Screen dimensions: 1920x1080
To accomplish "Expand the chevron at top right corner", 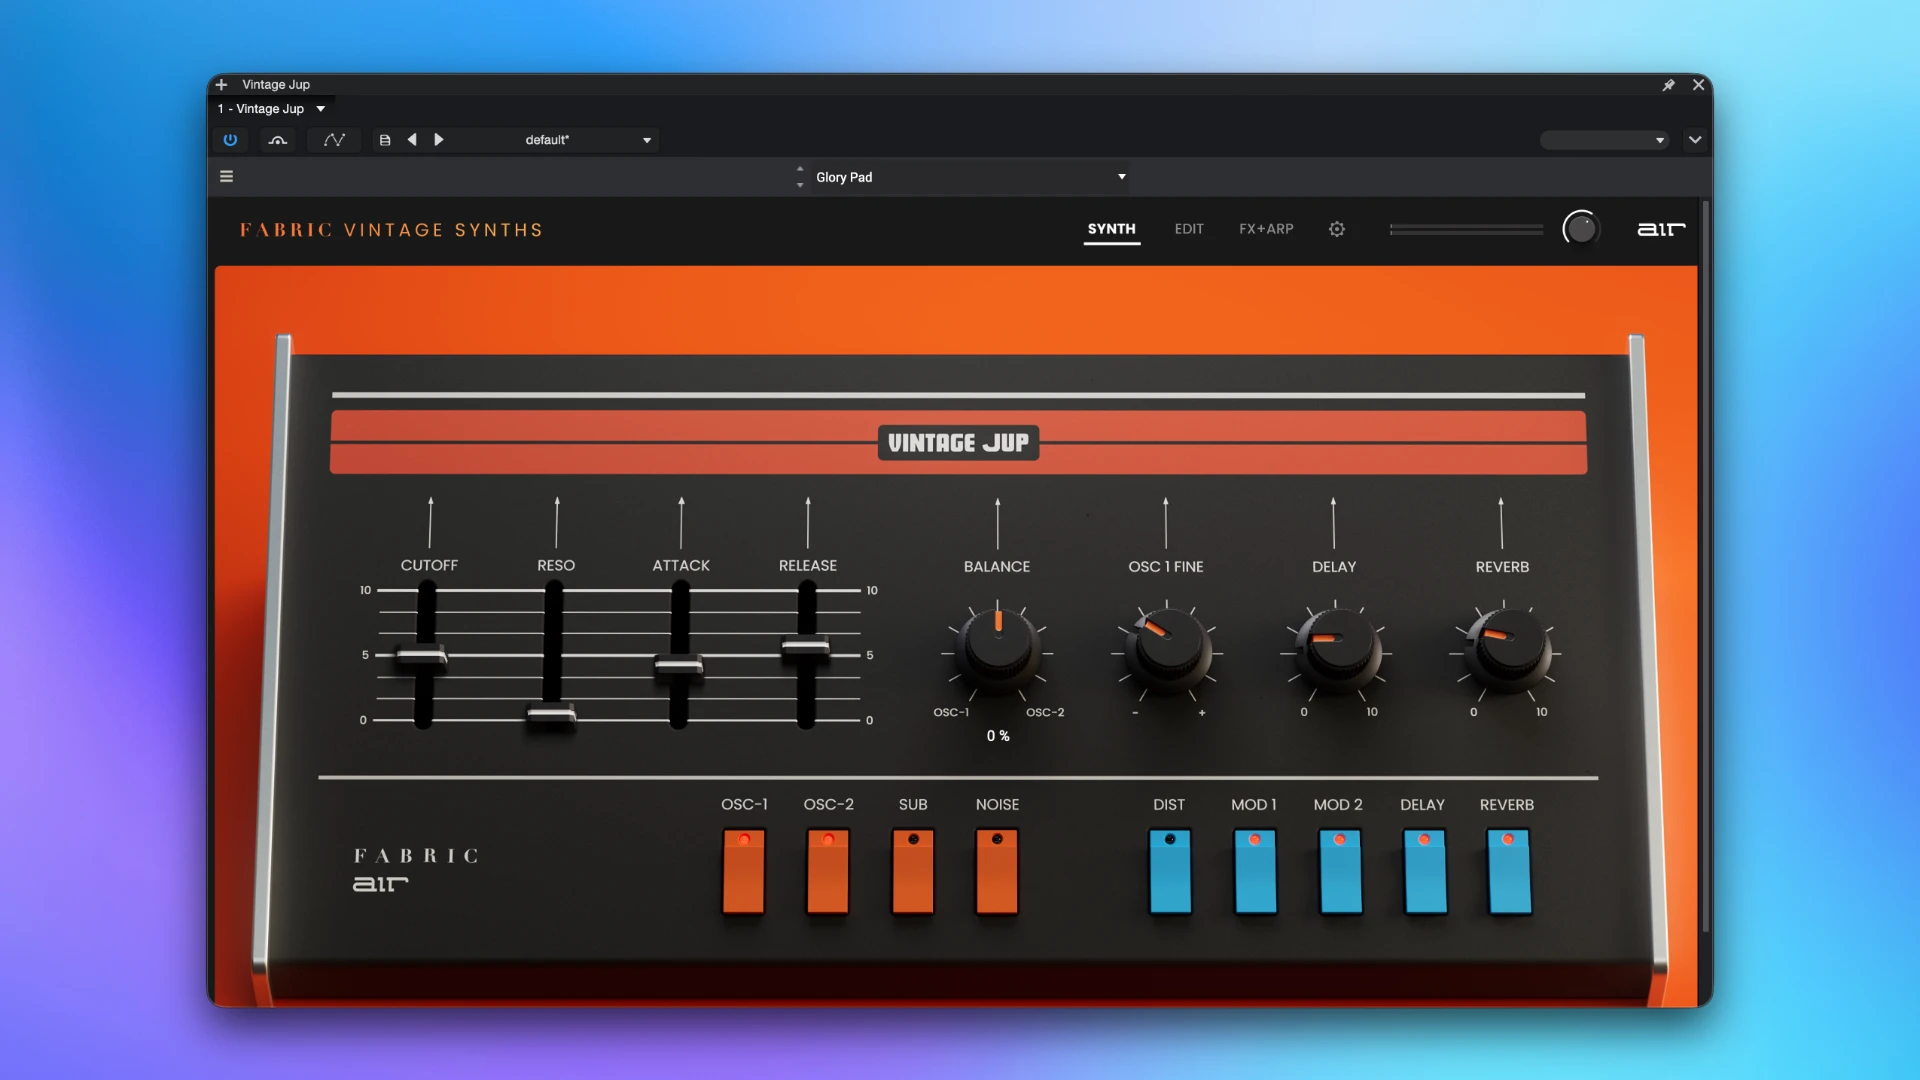I will coord(1695,140).
